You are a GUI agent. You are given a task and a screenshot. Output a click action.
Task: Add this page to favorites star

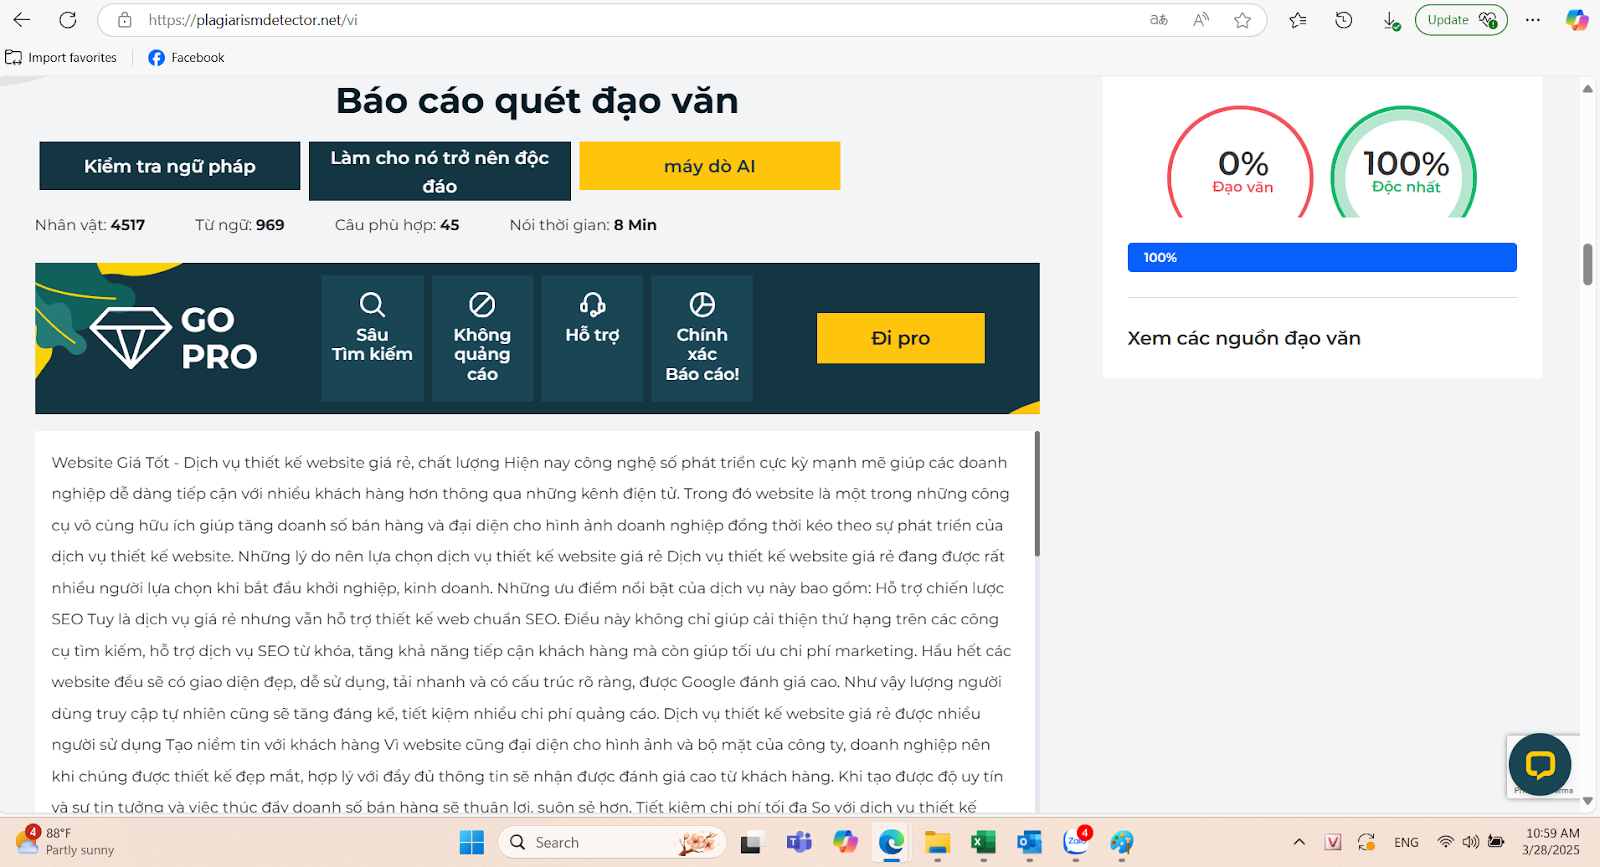tap(1242, 20)
